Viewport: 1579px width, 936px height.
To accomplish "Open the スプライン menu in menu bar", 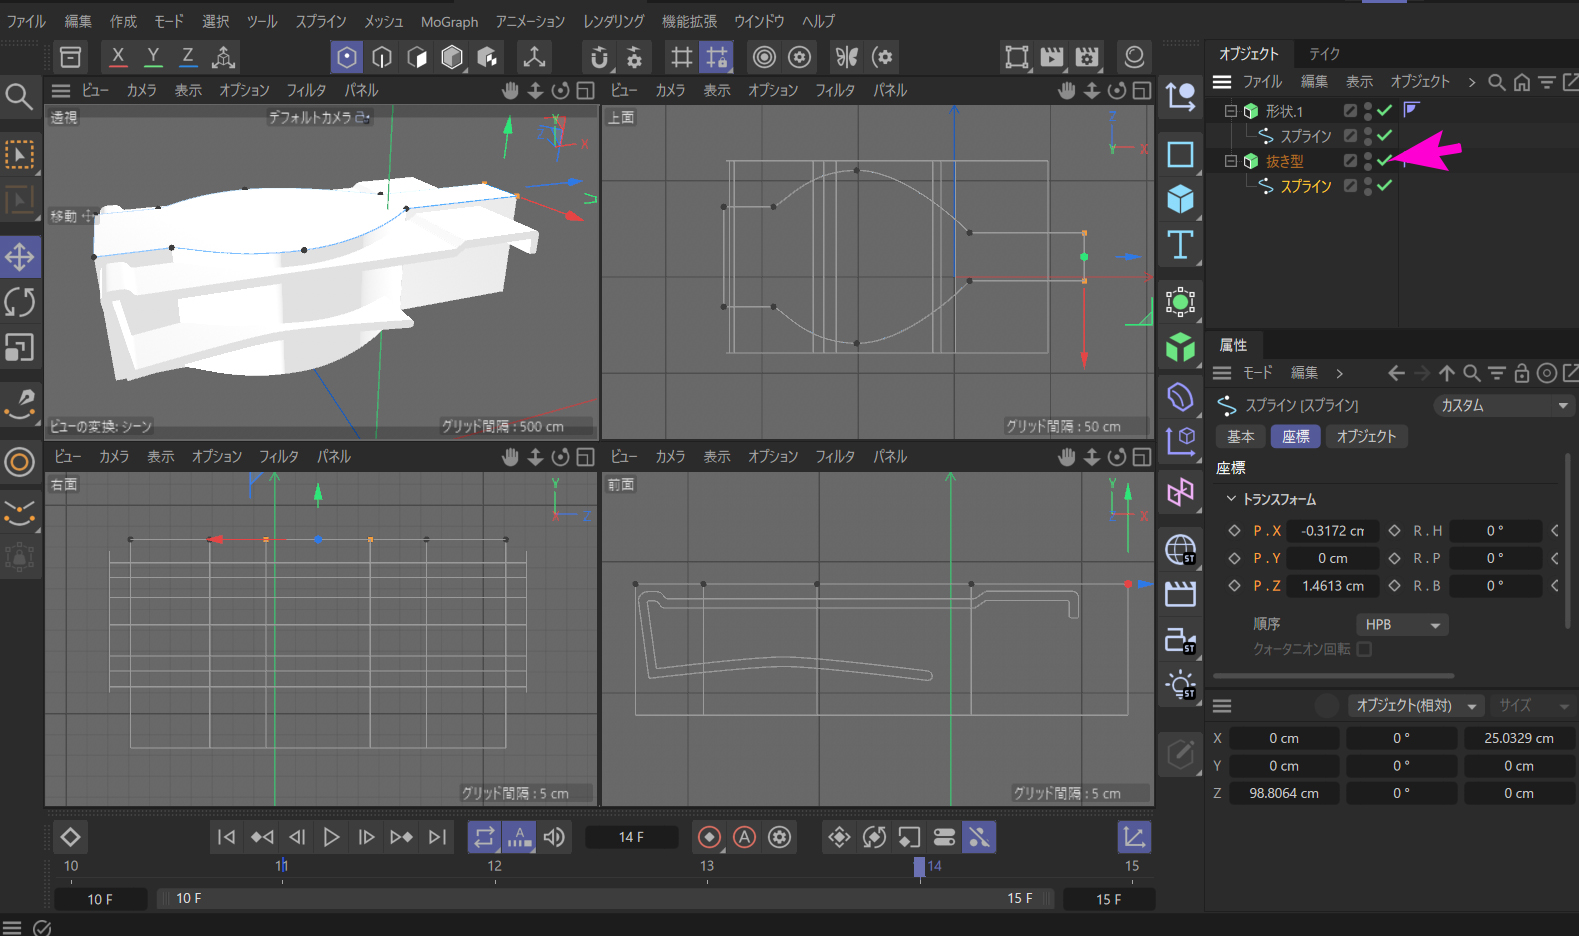I will pos(320,21).
